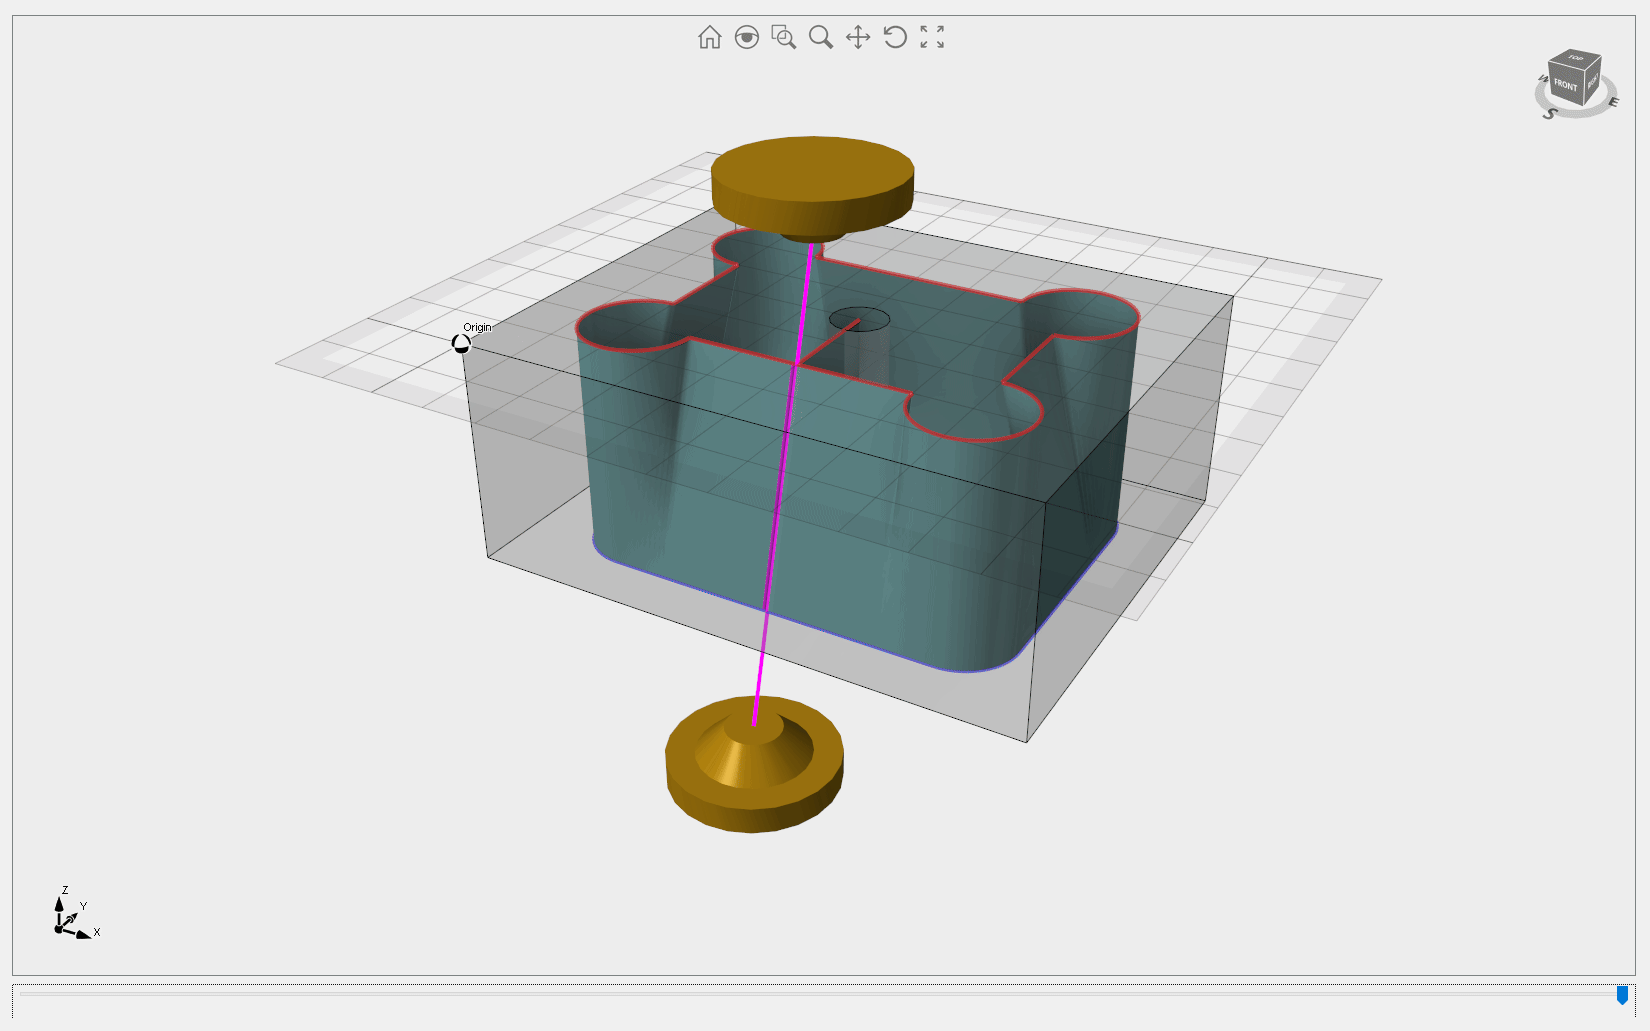Click the blue simulation slider handle
The width and height of the screenshot is (1650, 1031).
[1622, 995]
